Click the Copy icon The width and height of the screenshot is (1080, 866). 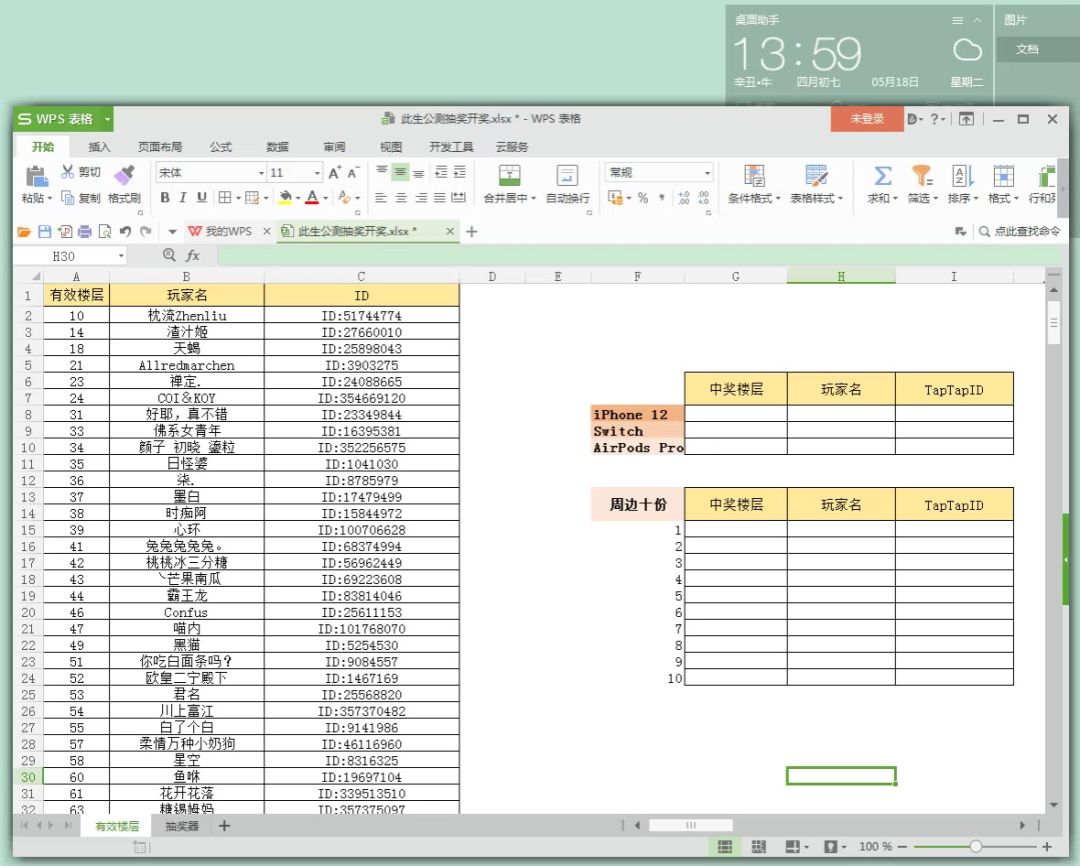(x=68, y=198)
